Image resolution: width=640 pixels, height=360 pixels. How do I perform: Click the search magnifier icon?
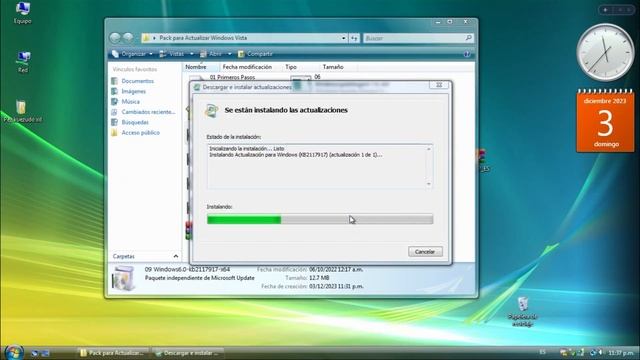coord(469,38)
